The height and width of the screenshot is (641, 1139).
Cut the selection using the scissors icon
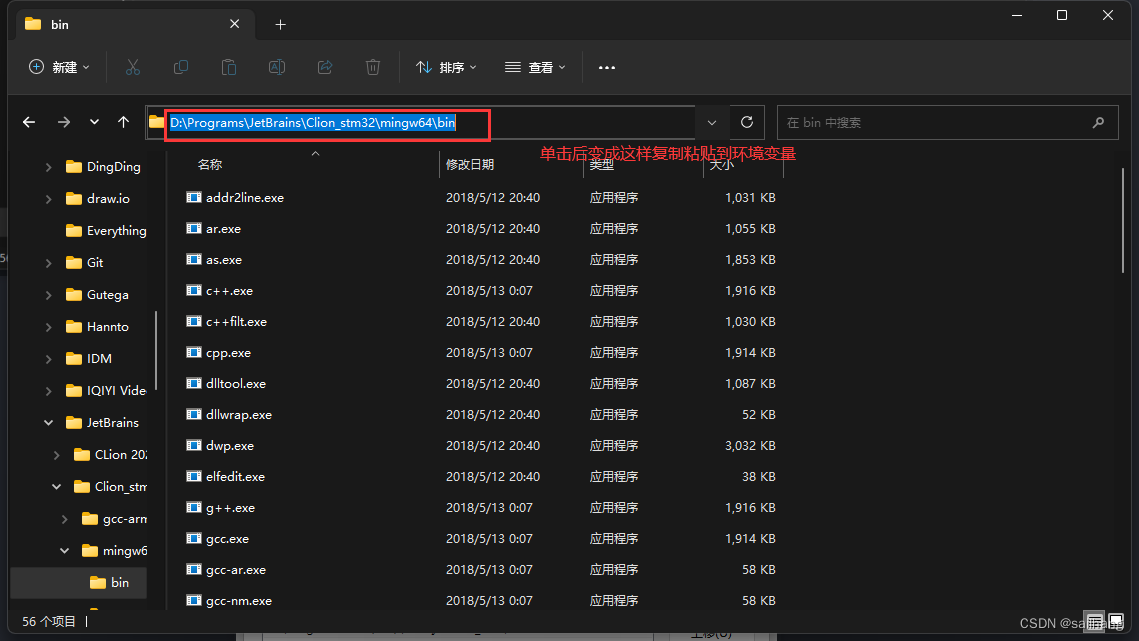coord(133,67)
